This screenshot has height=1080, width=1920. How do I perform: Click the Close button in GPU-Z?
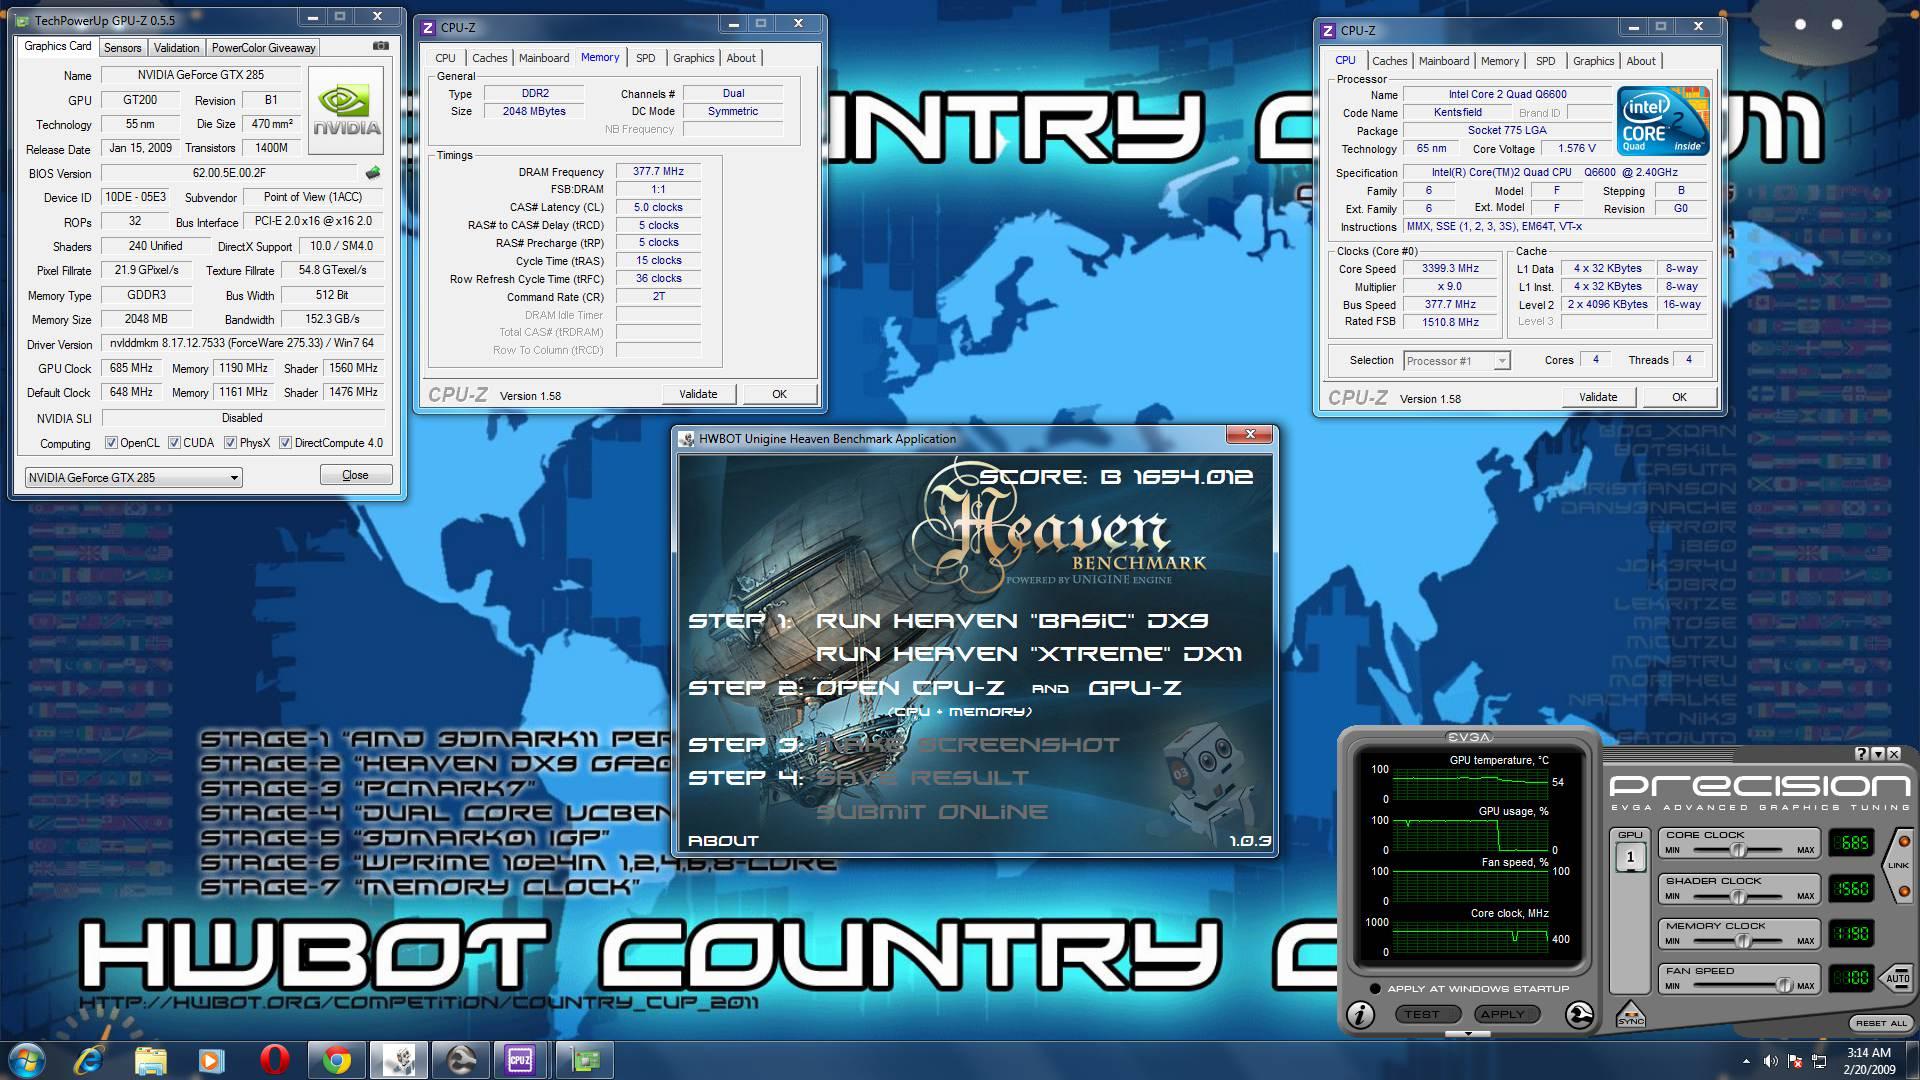355,475
